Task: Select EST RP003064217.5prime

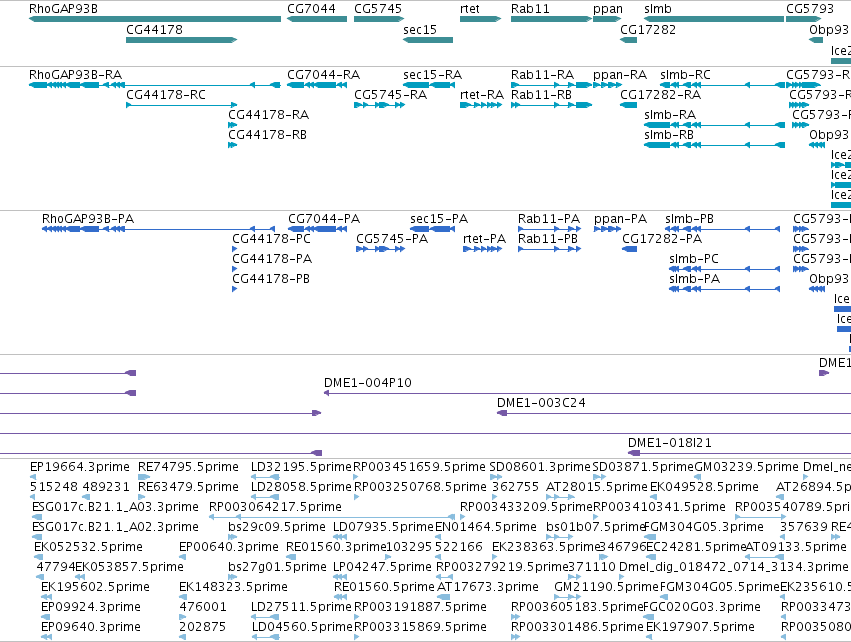Action: tap(332, 517)
